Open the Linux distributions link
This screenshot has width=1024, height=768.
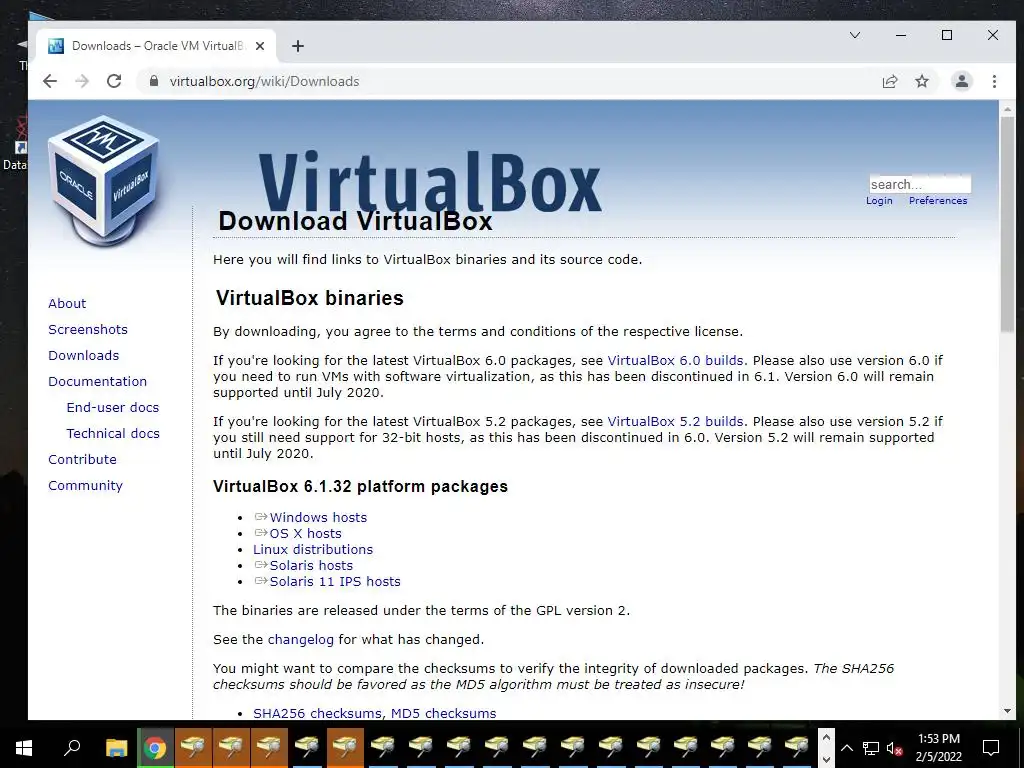point(313,549)
